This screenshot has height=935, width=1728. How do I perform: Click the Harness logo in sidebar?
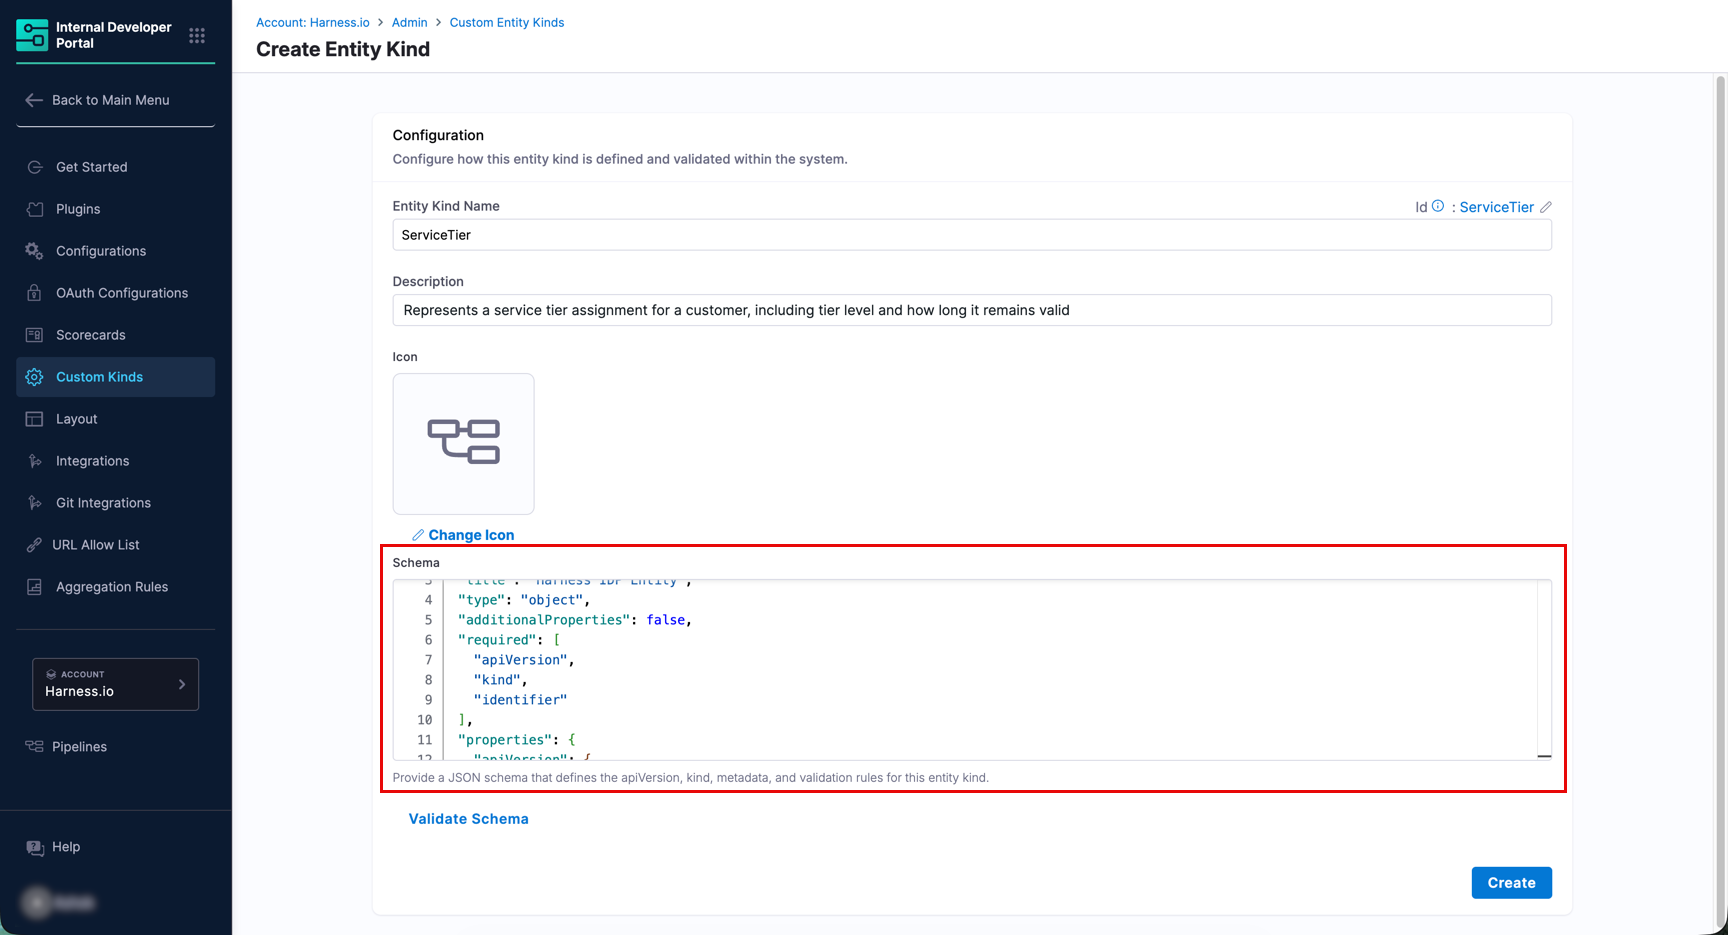pos(32,35)
